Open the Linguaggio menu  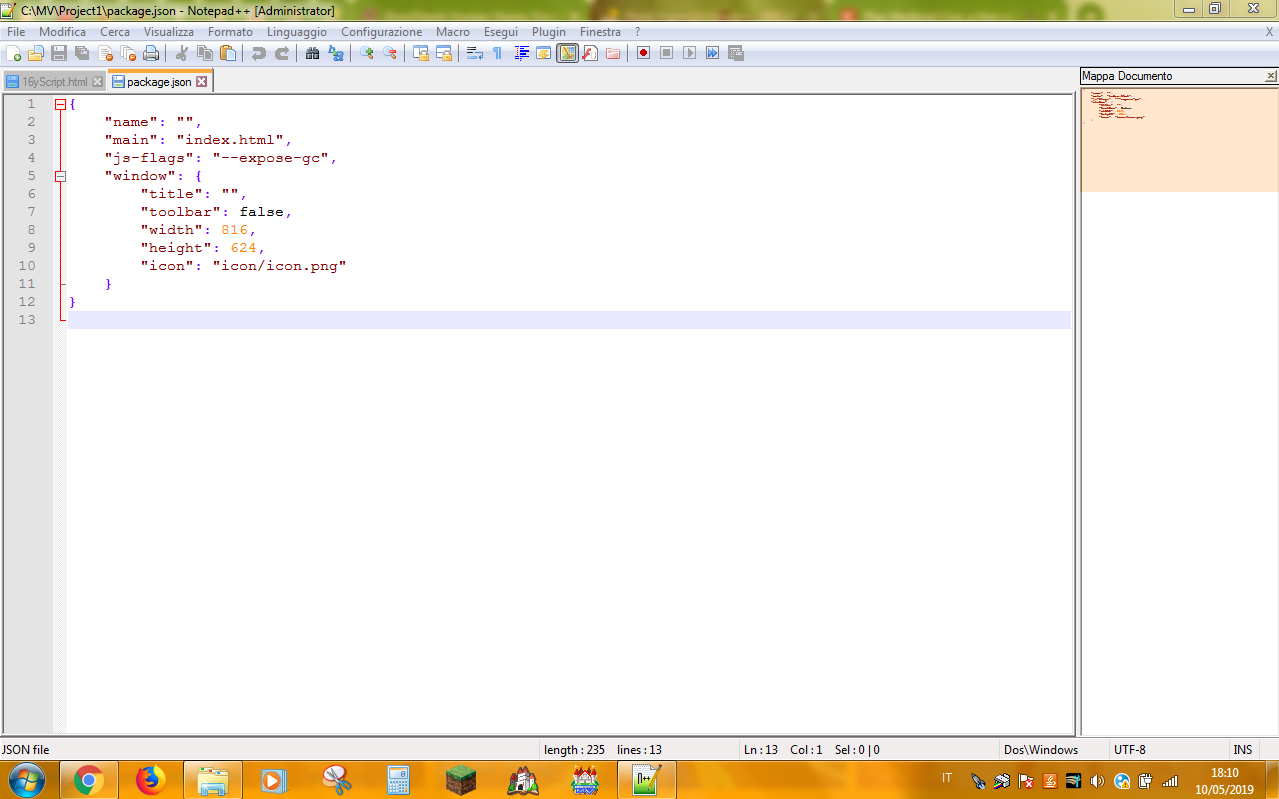297,32
